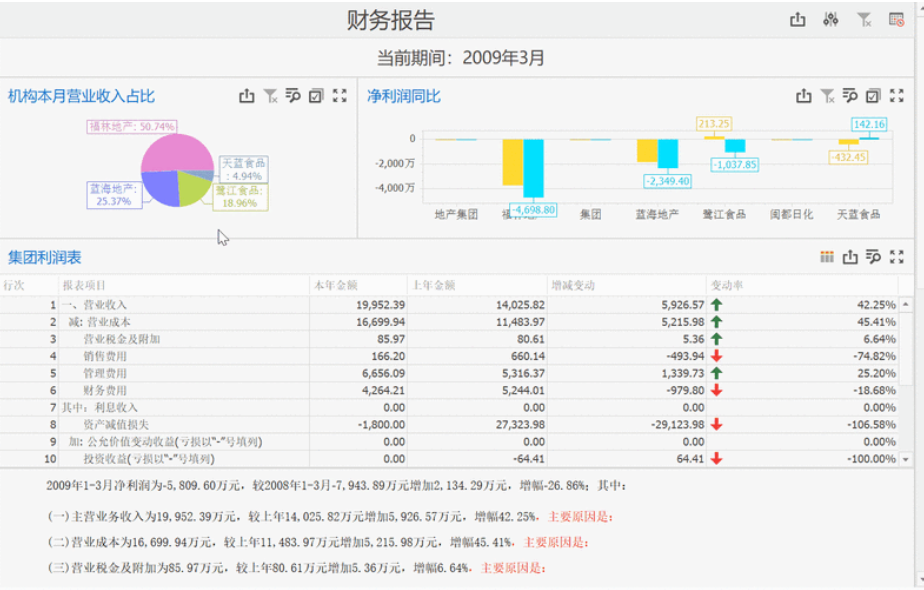Open data inspector in 机构本月营业收入占比 panel
The image size is (924, 590).
pyautogui.click(x=293, y=95)
